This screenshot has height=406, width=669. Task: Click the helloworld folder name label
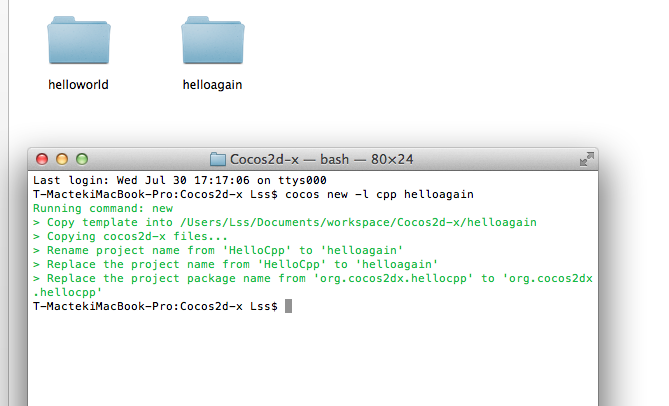[79, 85]
